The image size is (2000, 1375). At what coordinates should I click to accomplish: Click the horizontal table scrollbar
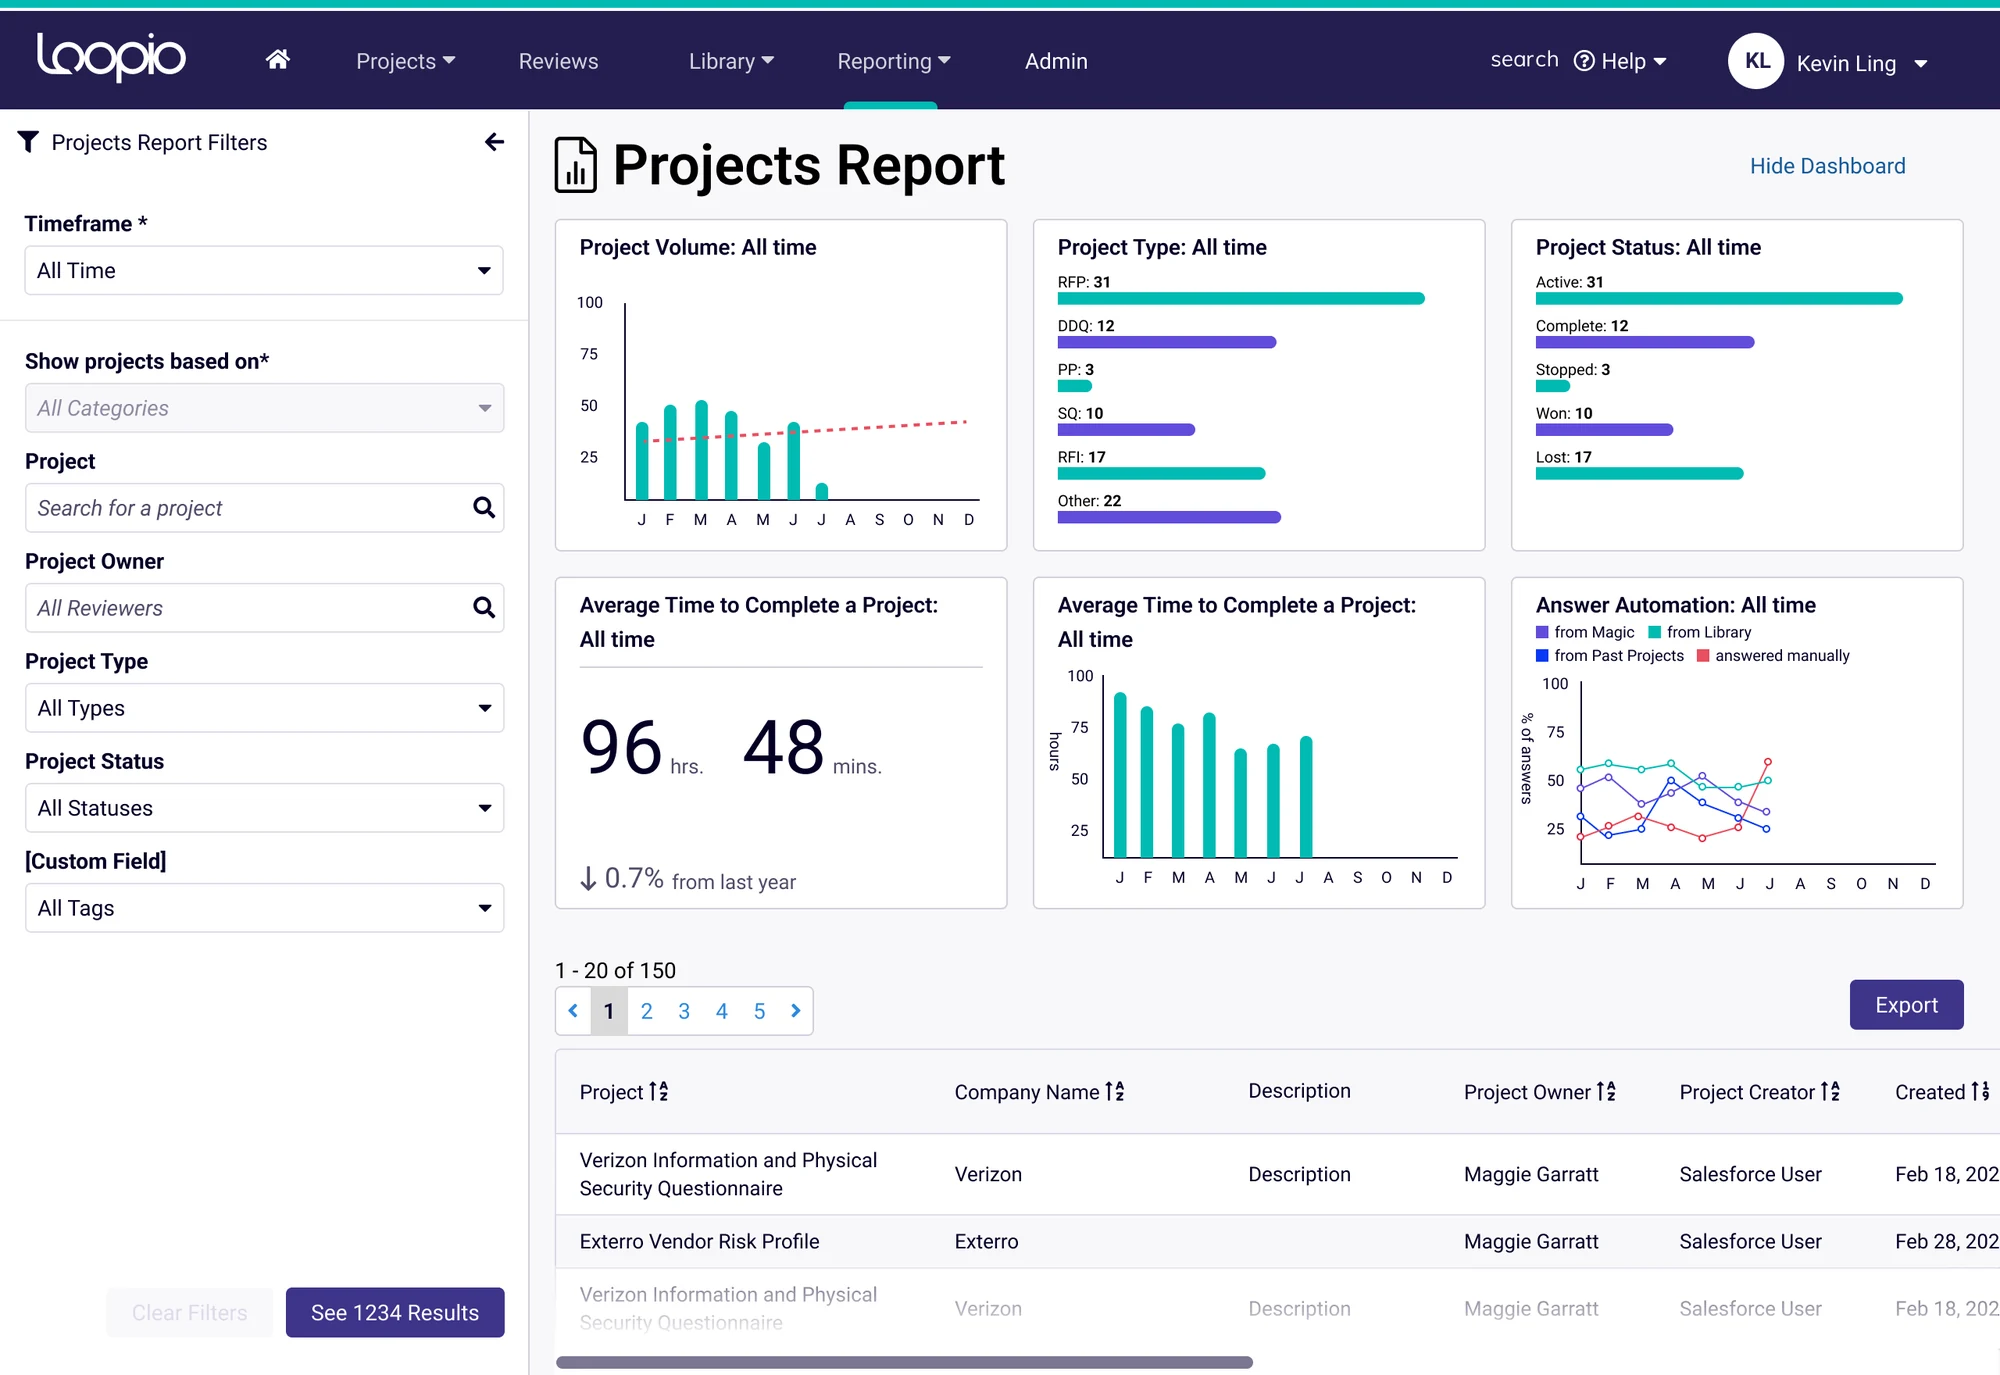904,1362
